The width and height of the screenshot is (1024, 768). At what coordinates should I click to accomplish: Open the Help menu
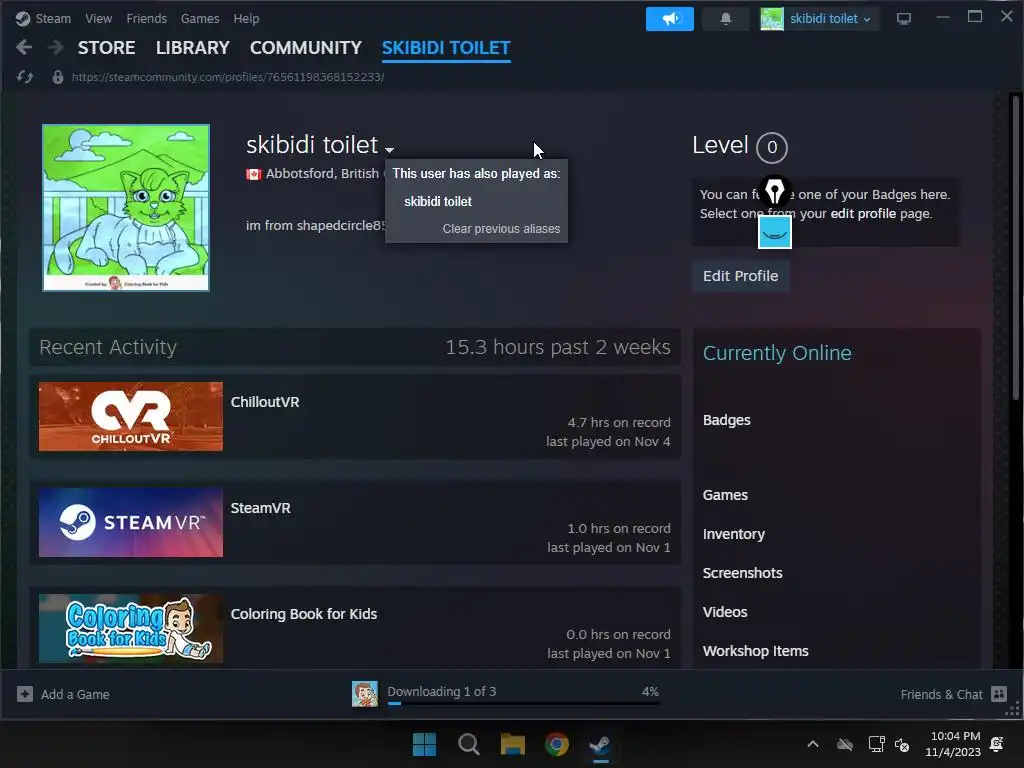click(246, 18)
